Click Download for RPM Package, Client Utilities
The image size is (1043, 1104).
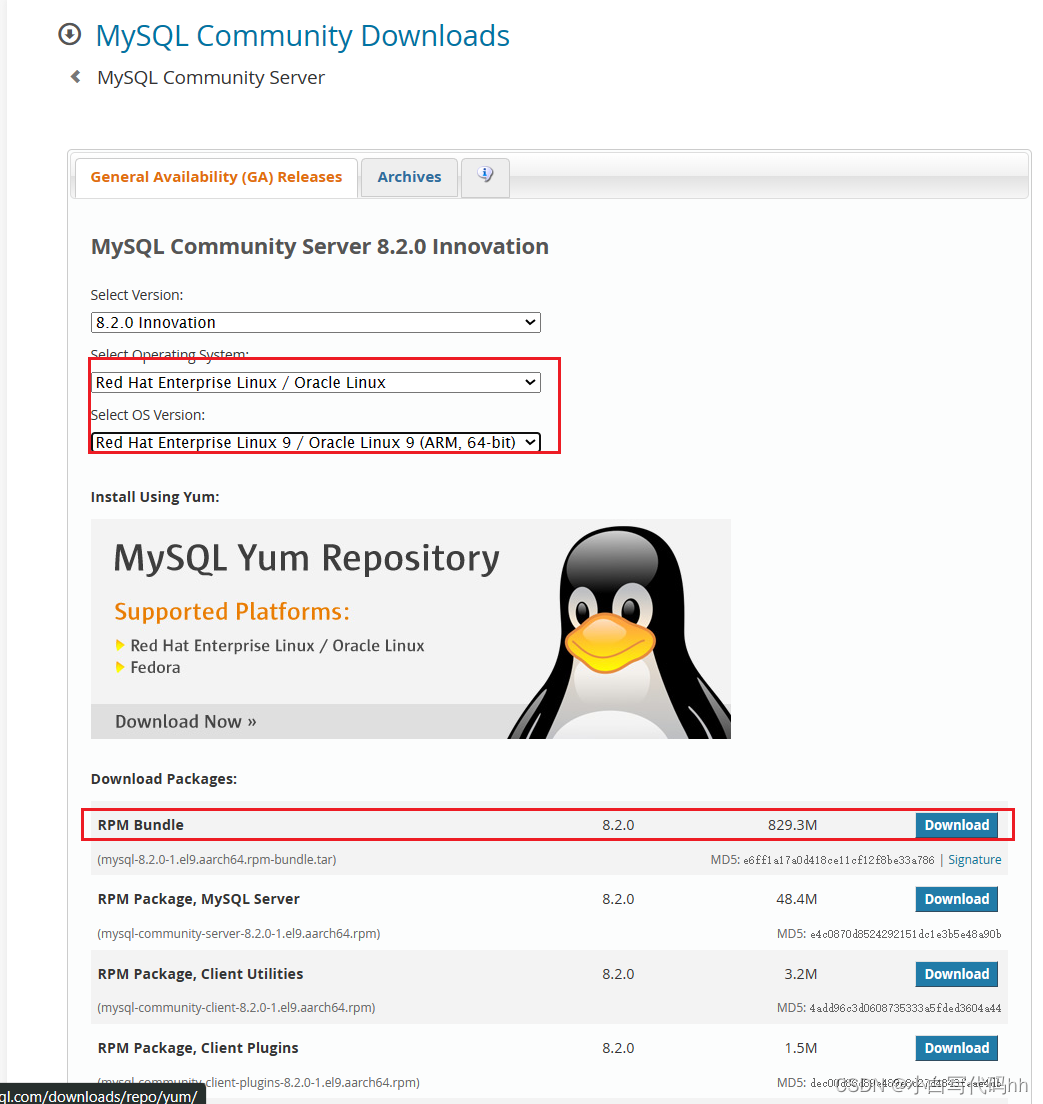(956, 973)
